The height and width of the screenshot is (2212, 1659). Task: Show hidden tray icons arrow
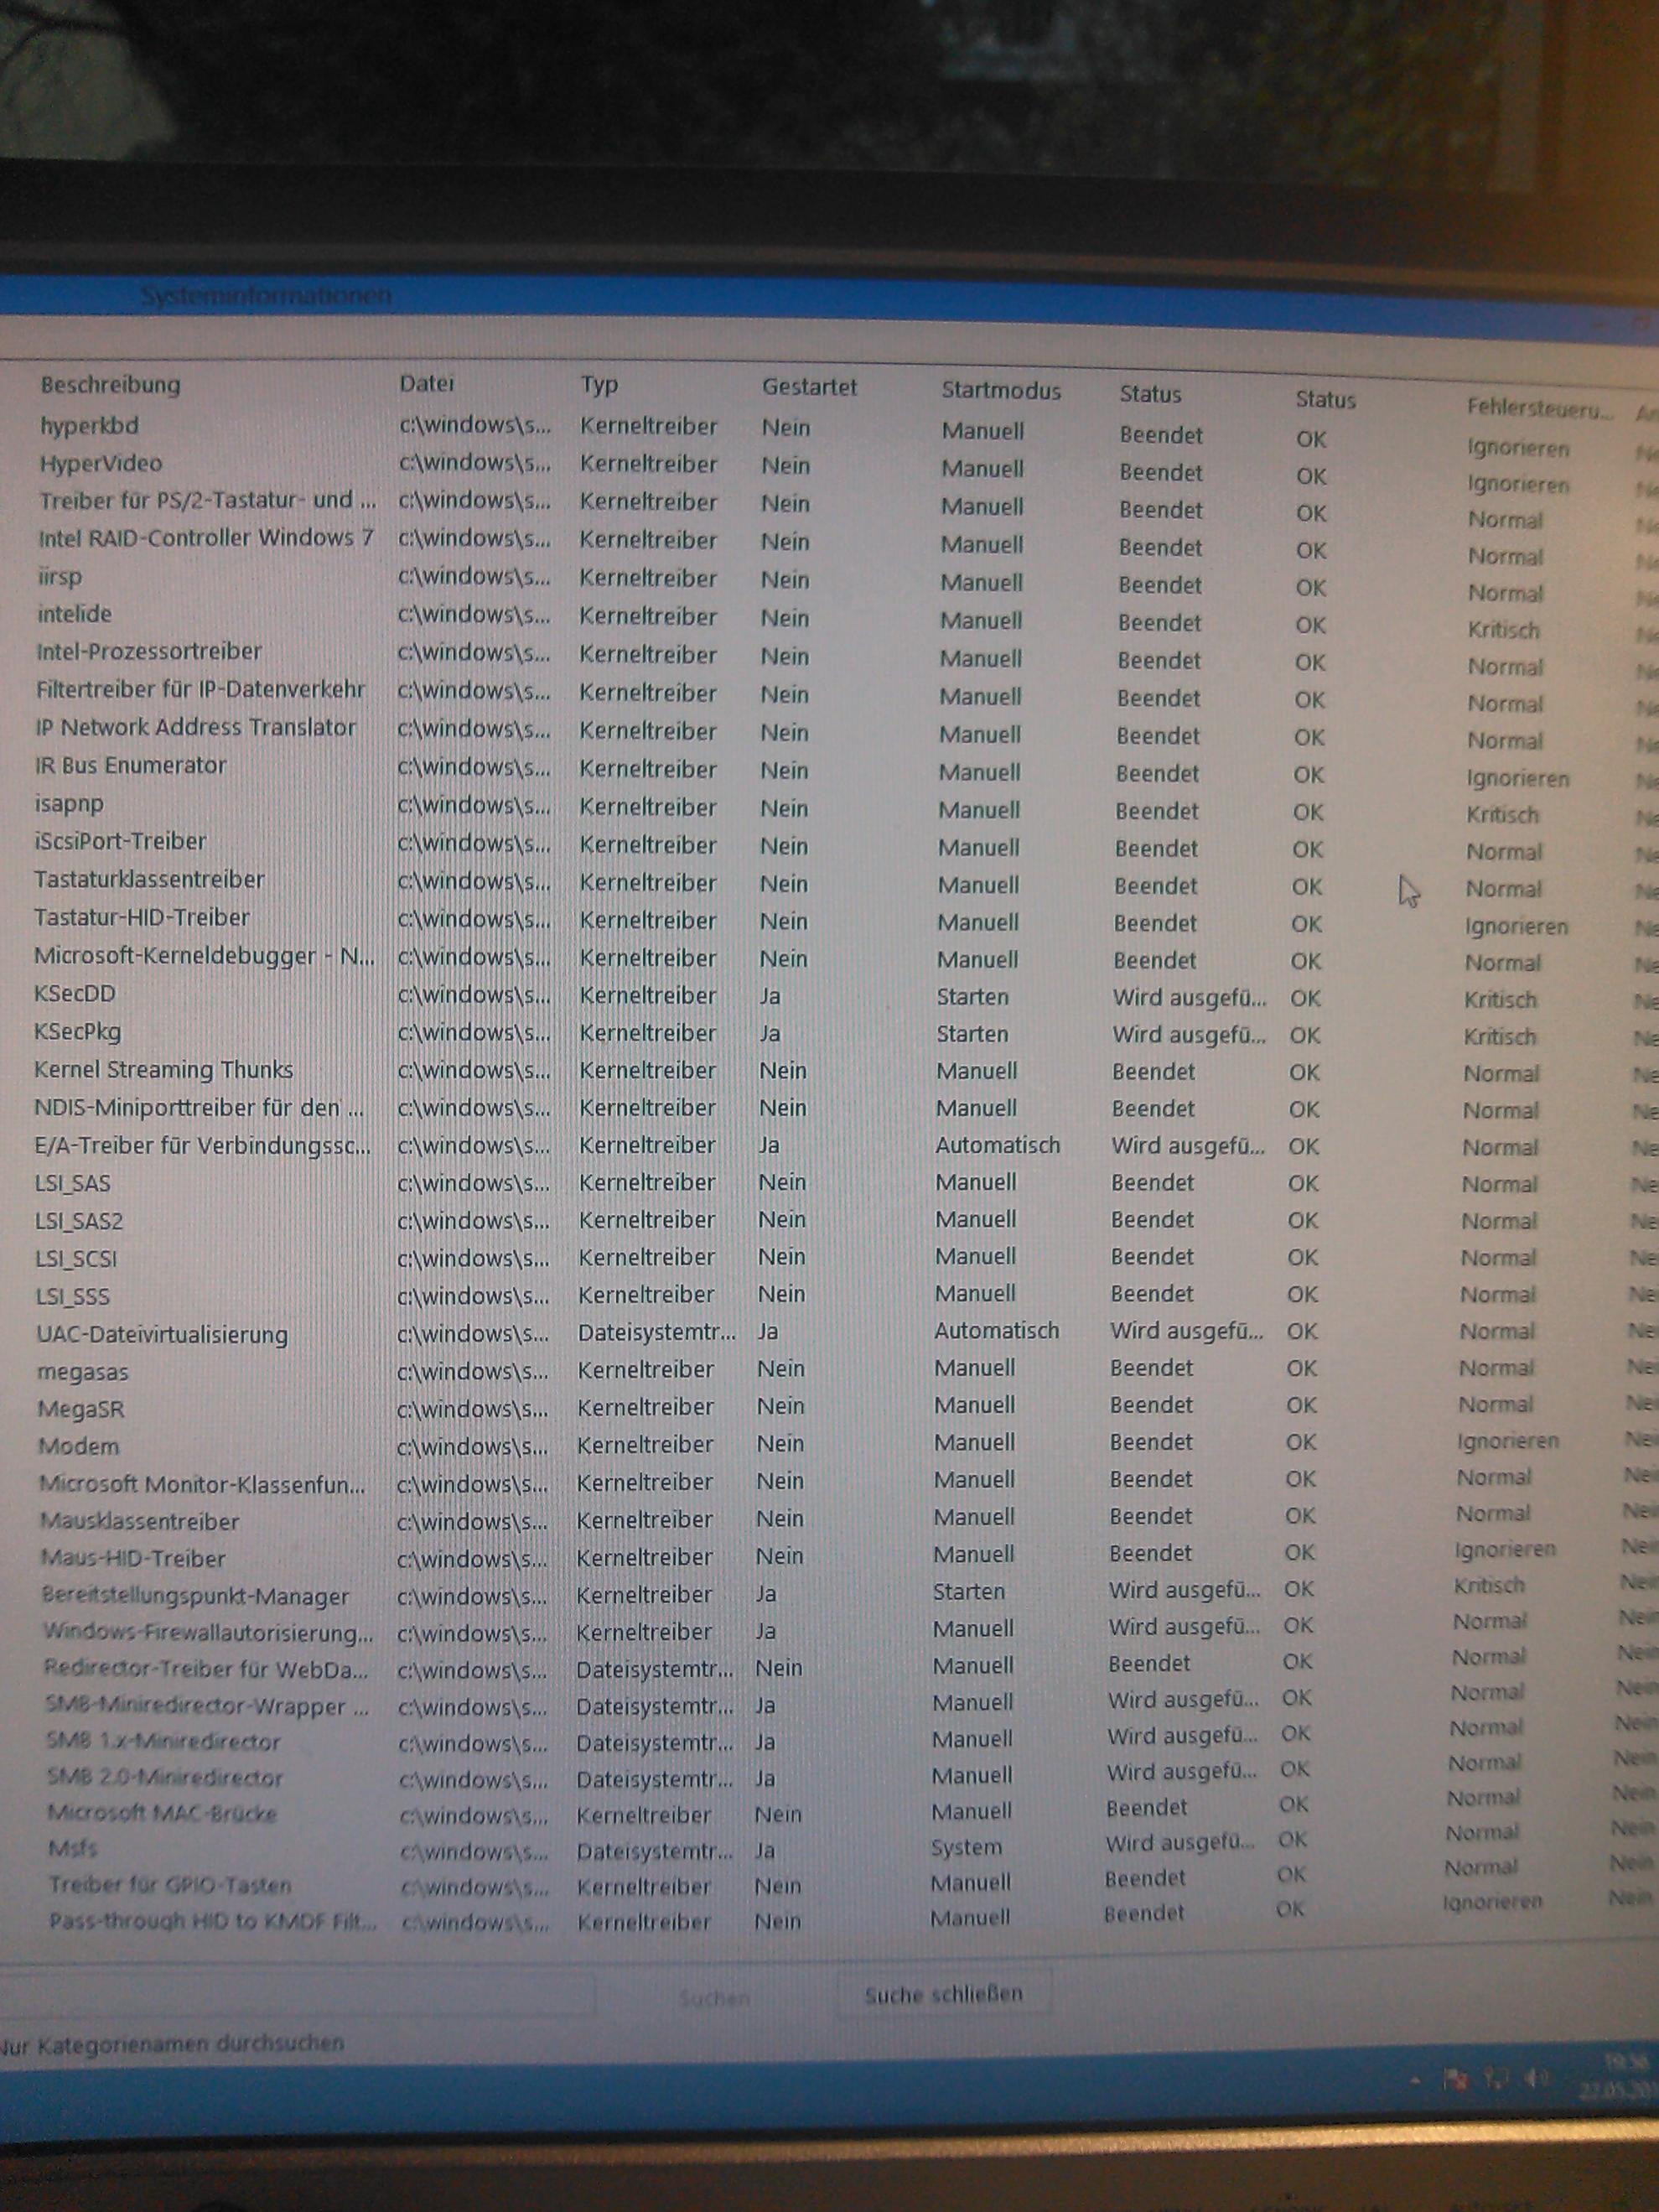1413,2080
